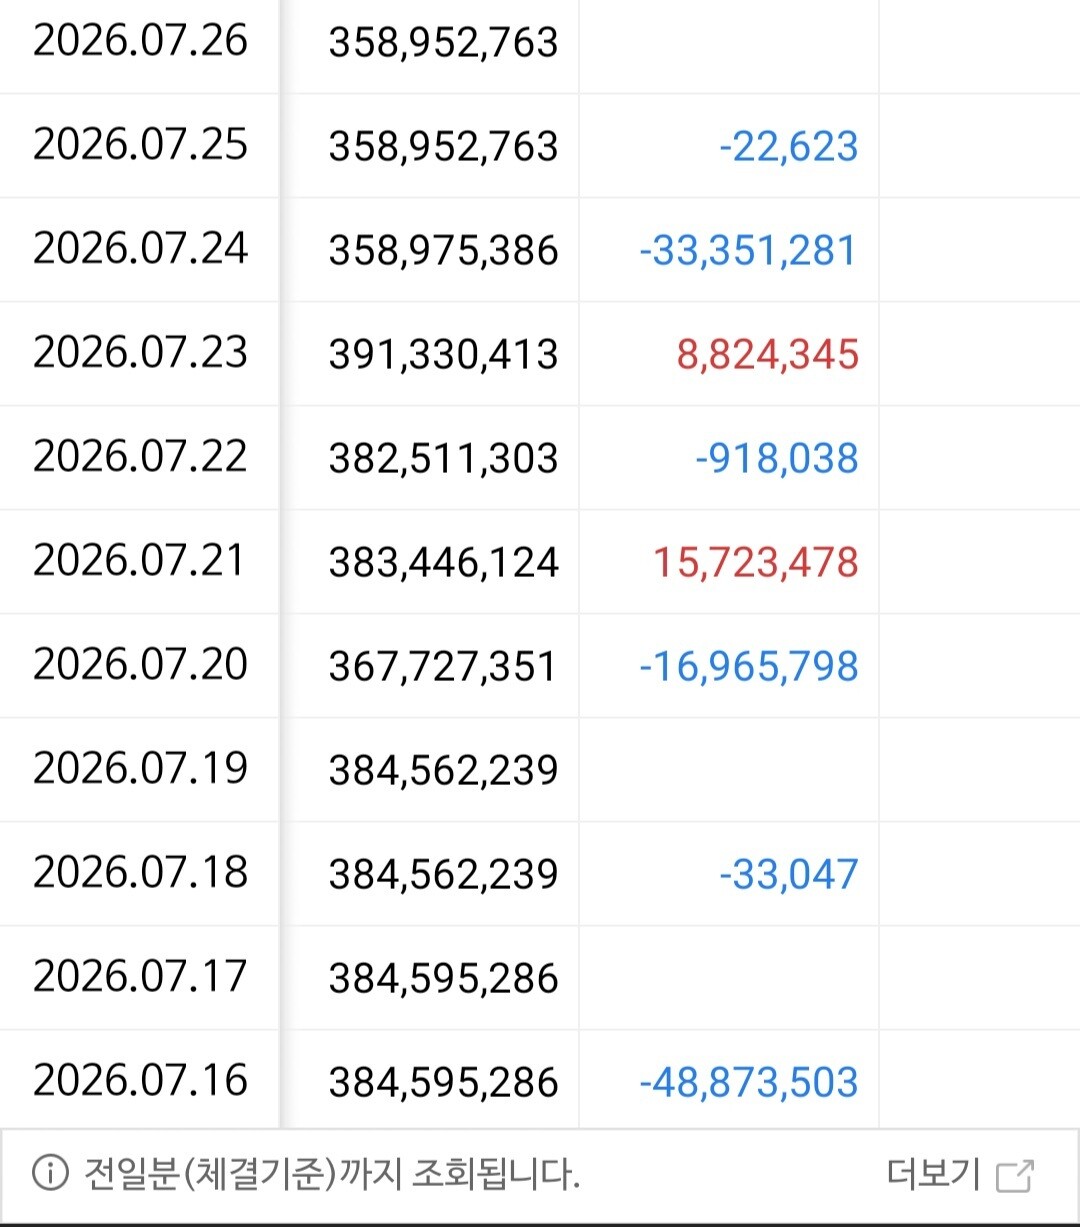The image size is (1080, 1227).
Task: Click the red 8,824,345 value
Action: point(768,355)
